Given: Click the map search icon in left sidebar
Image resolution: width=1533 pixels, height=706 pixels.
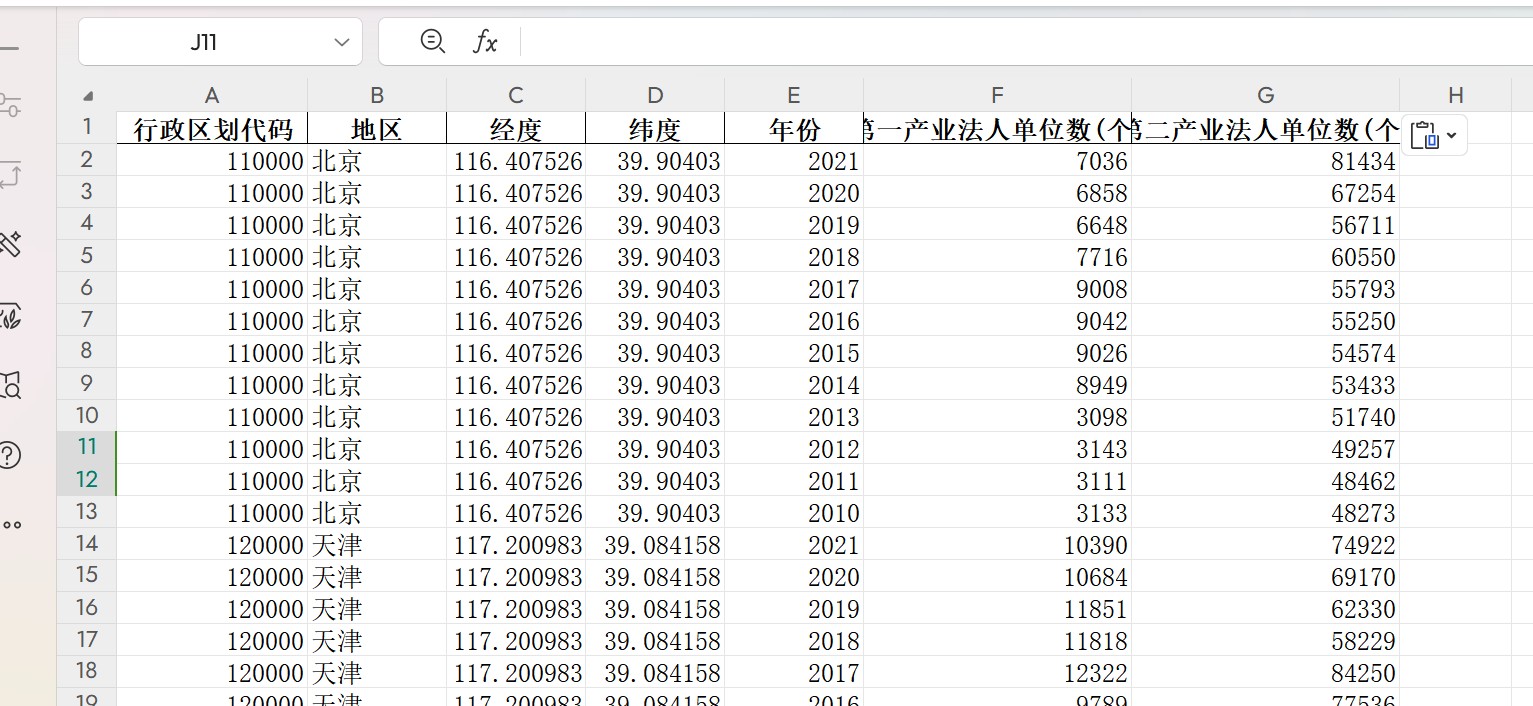Looking at the screenshot, I should pos(10,385).
